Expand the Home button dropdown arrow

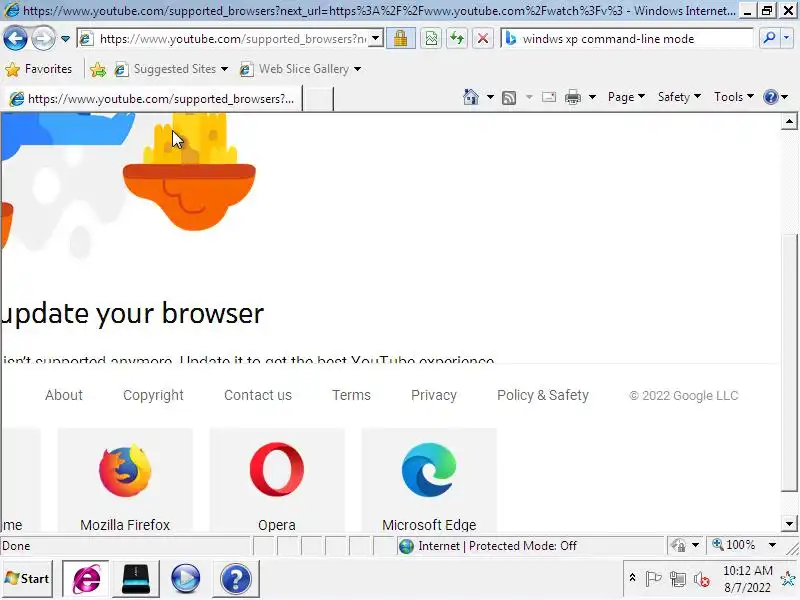pos(490,97)
